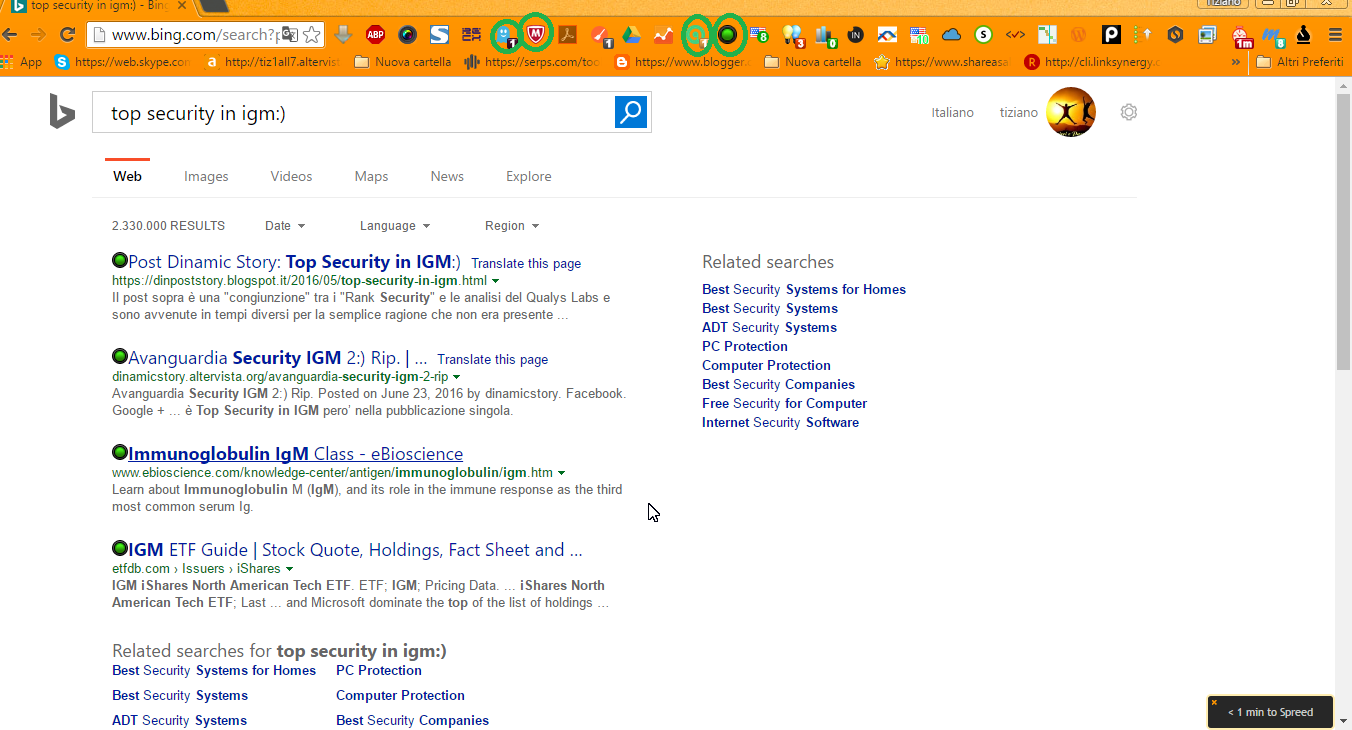Screen dimensions: 1352x730
Task: Switch to the Videos tab
Action: (x=291, y=176)
